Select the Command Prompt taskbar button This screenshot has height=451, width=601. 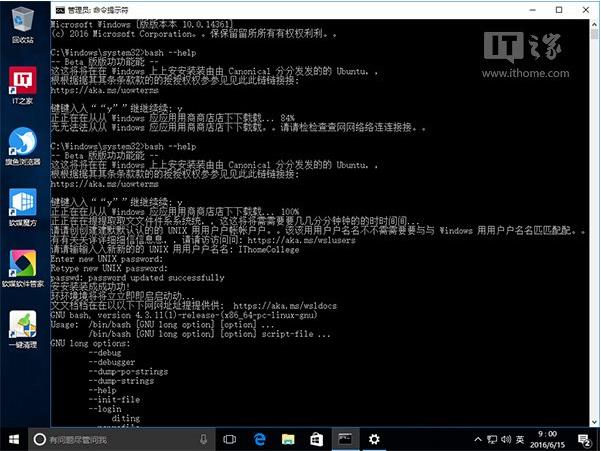click(x=345, y=439)
